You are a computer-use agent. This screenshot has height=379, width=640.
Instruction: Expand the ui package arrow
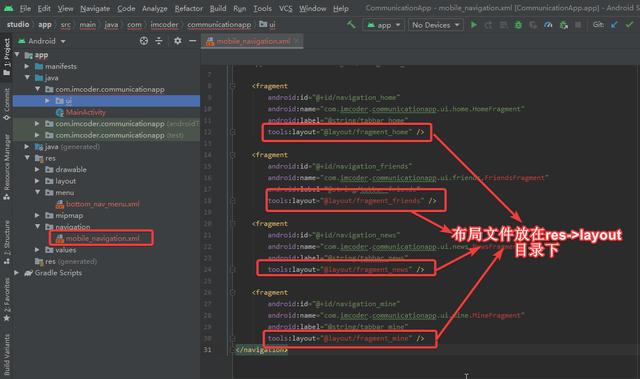pos(47,100)
